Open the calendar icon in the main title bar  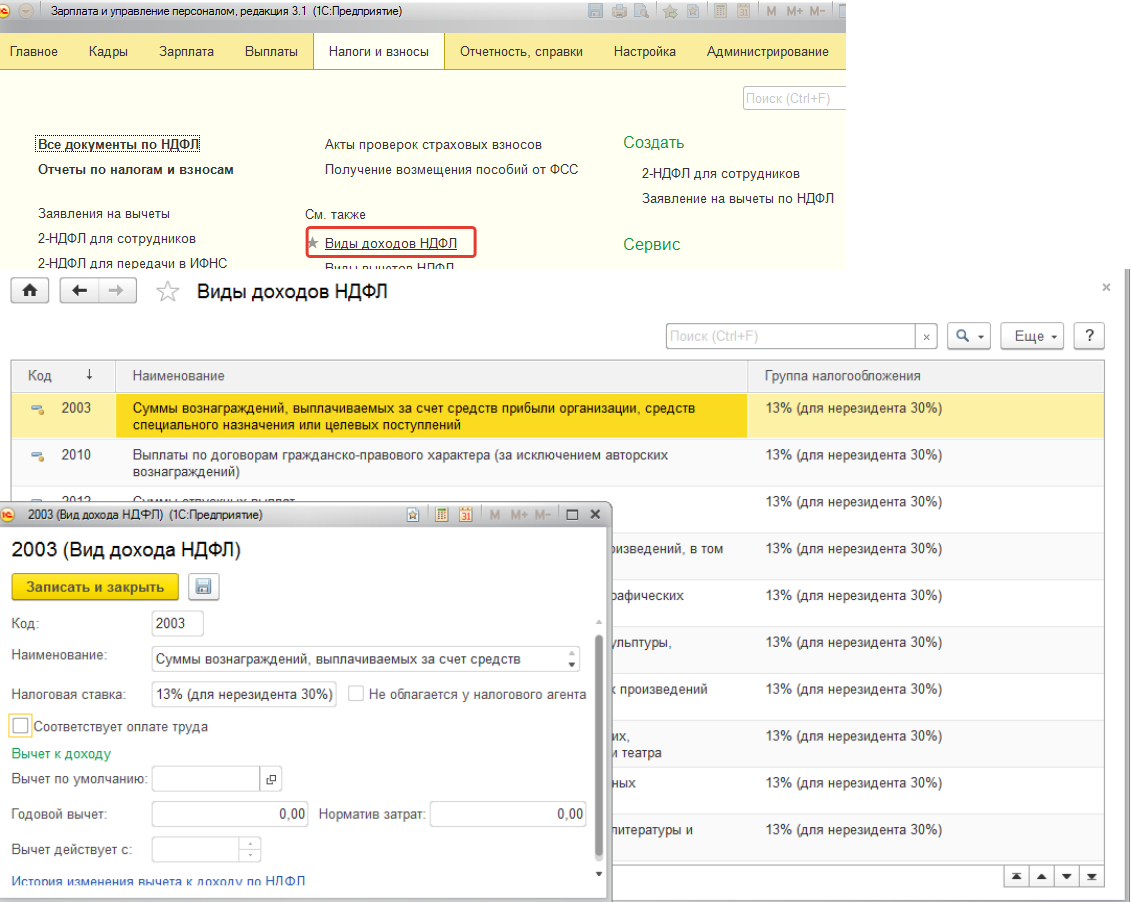[743, 11]
